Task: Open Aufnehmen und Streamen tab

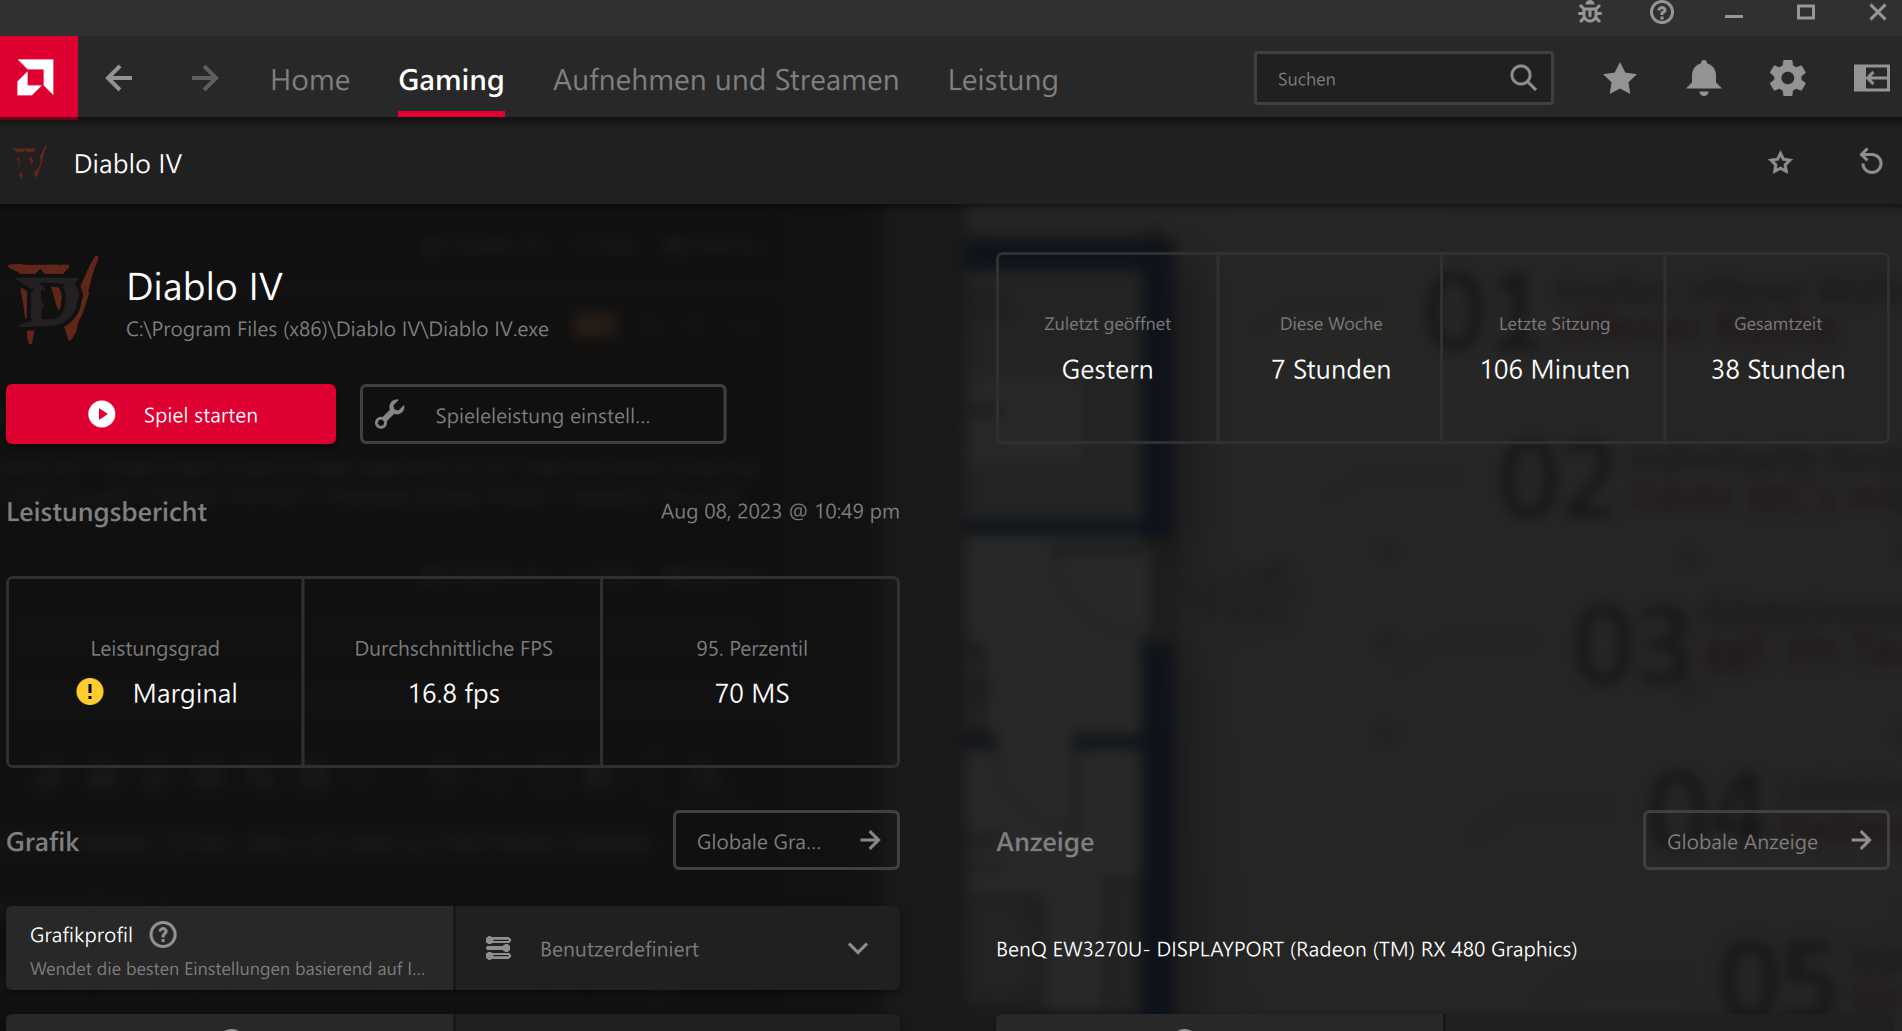Action: coord(726,80)
